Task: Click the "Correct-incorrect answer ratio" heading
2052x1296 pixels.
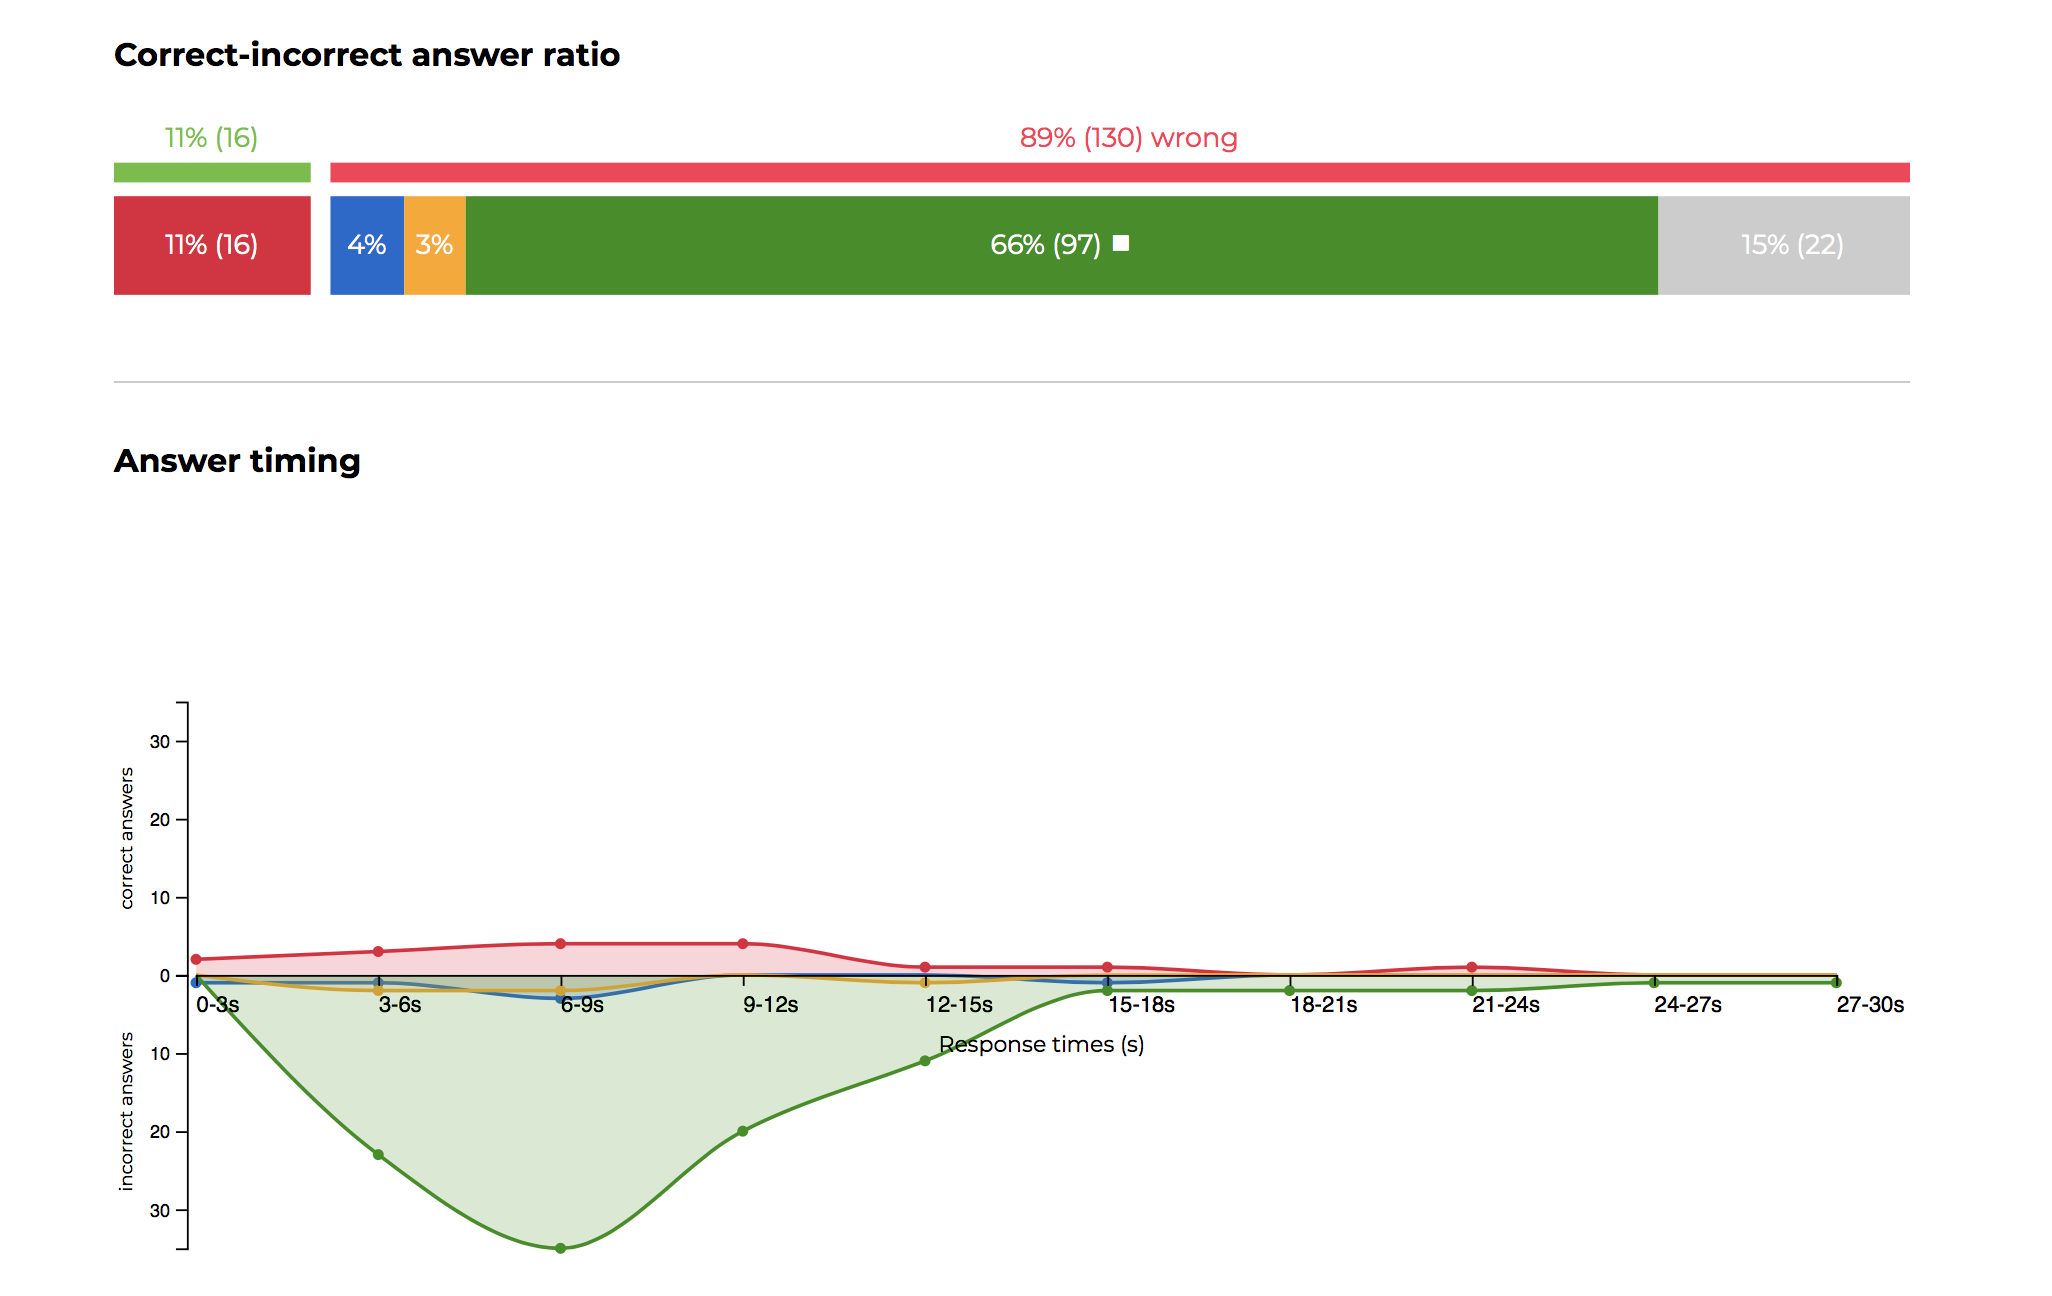Action: click(x=367, y=55)
